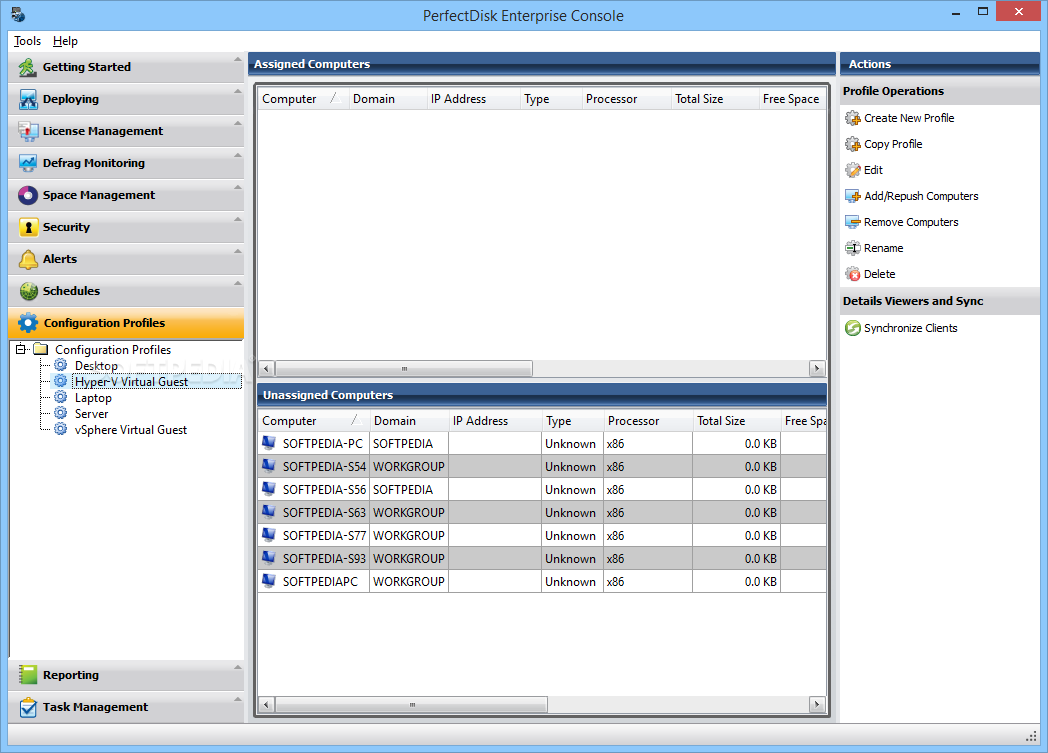Click the Add/Repush Computers icon

pos(853,196)
